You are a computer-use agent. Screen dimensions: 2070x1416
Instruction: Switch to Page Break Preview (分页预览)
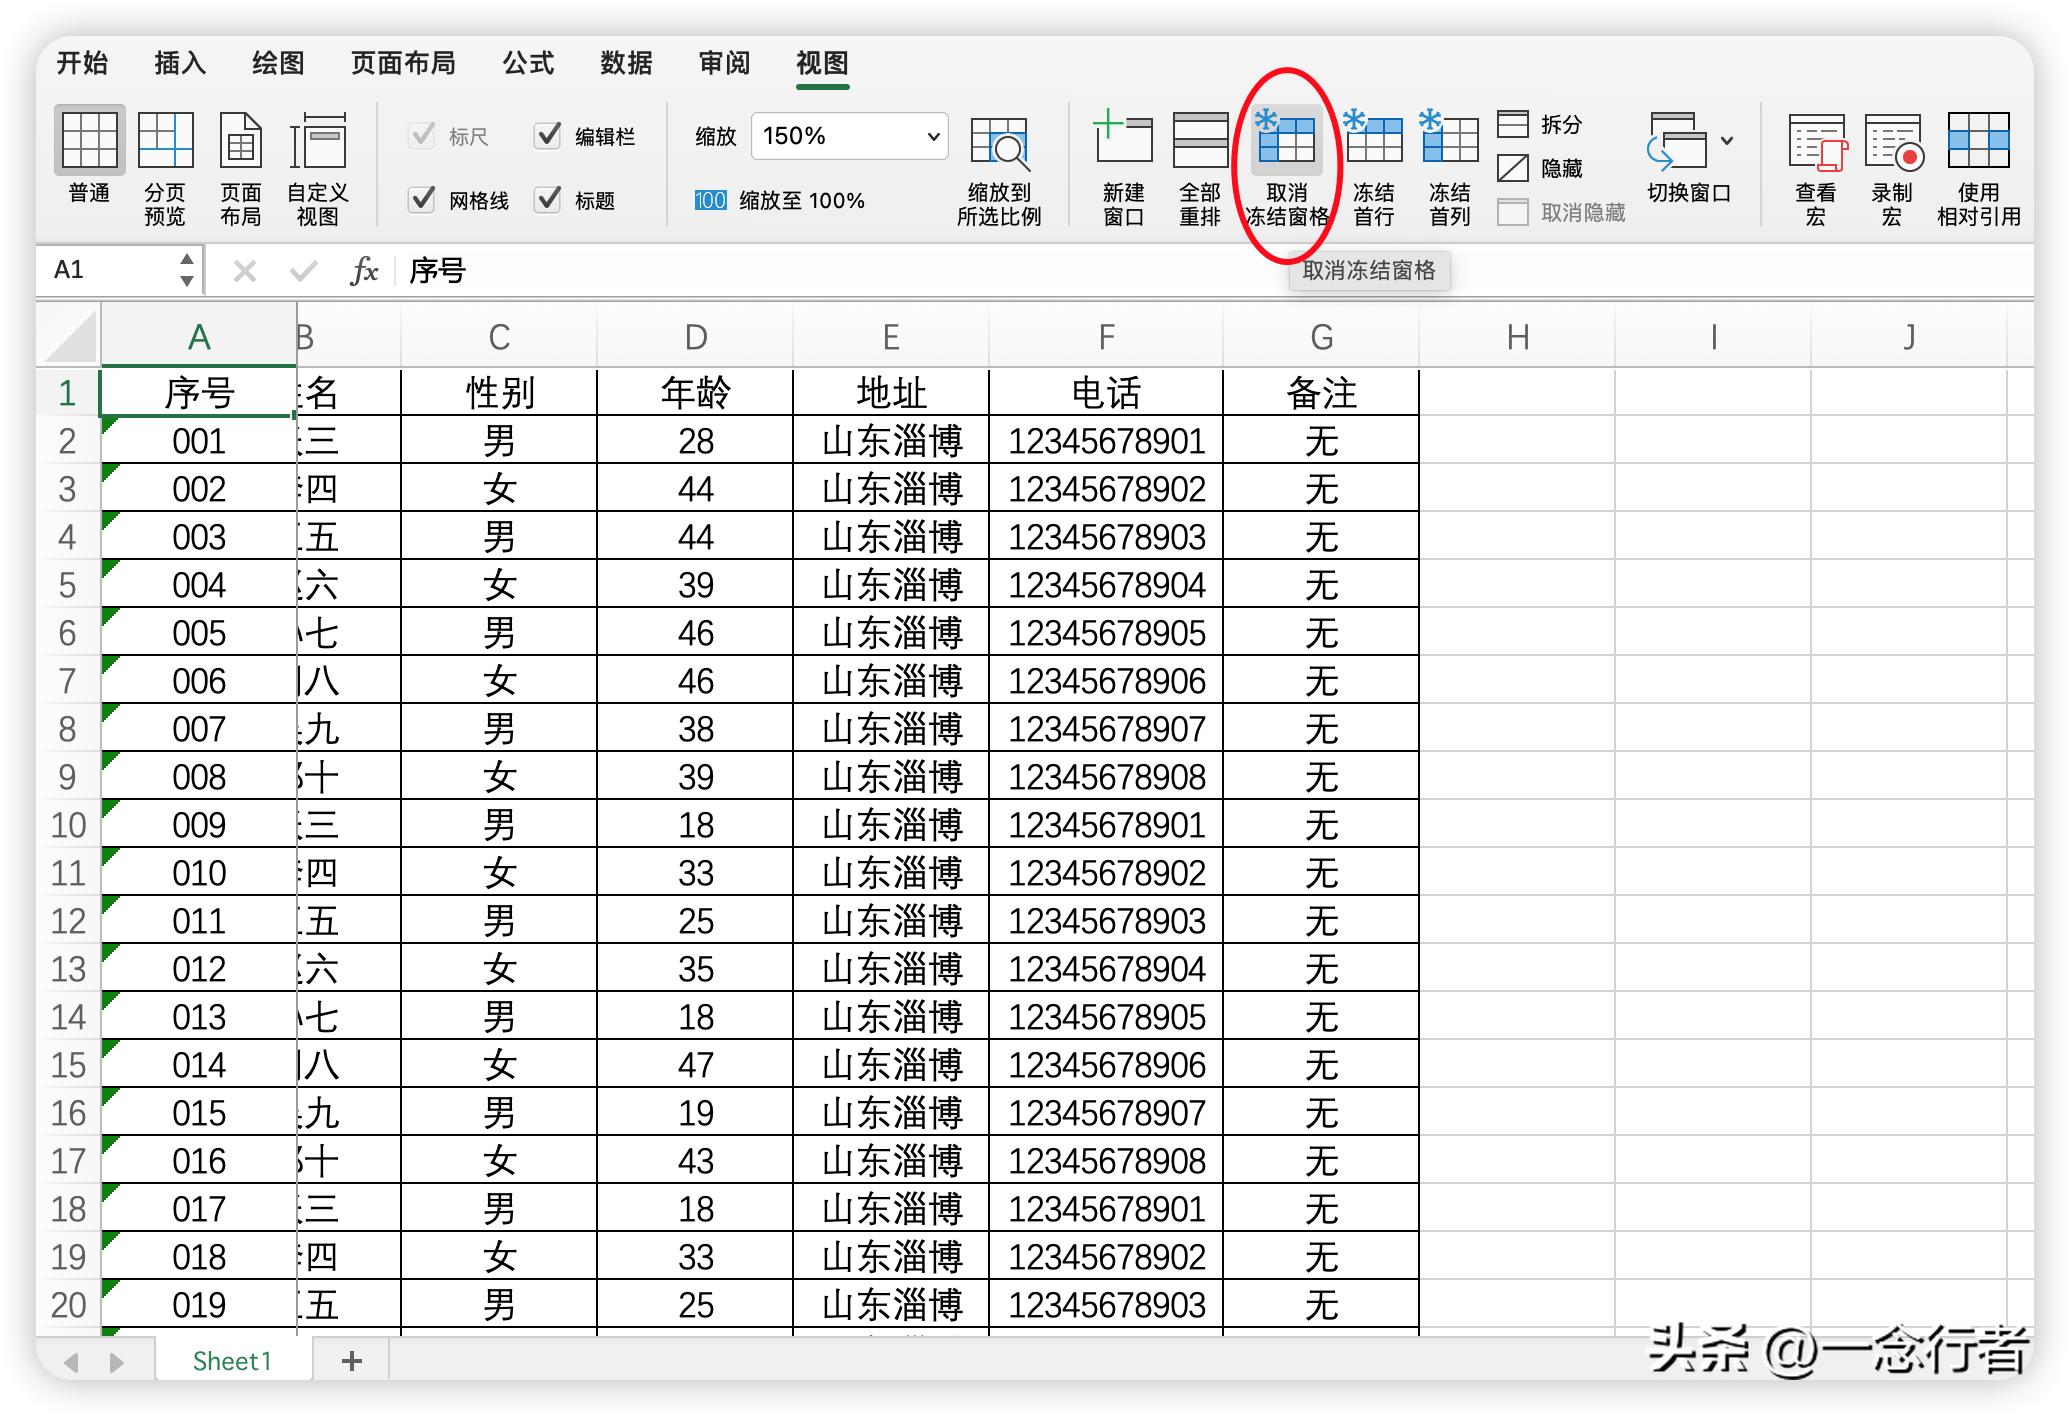click(165, 141)
